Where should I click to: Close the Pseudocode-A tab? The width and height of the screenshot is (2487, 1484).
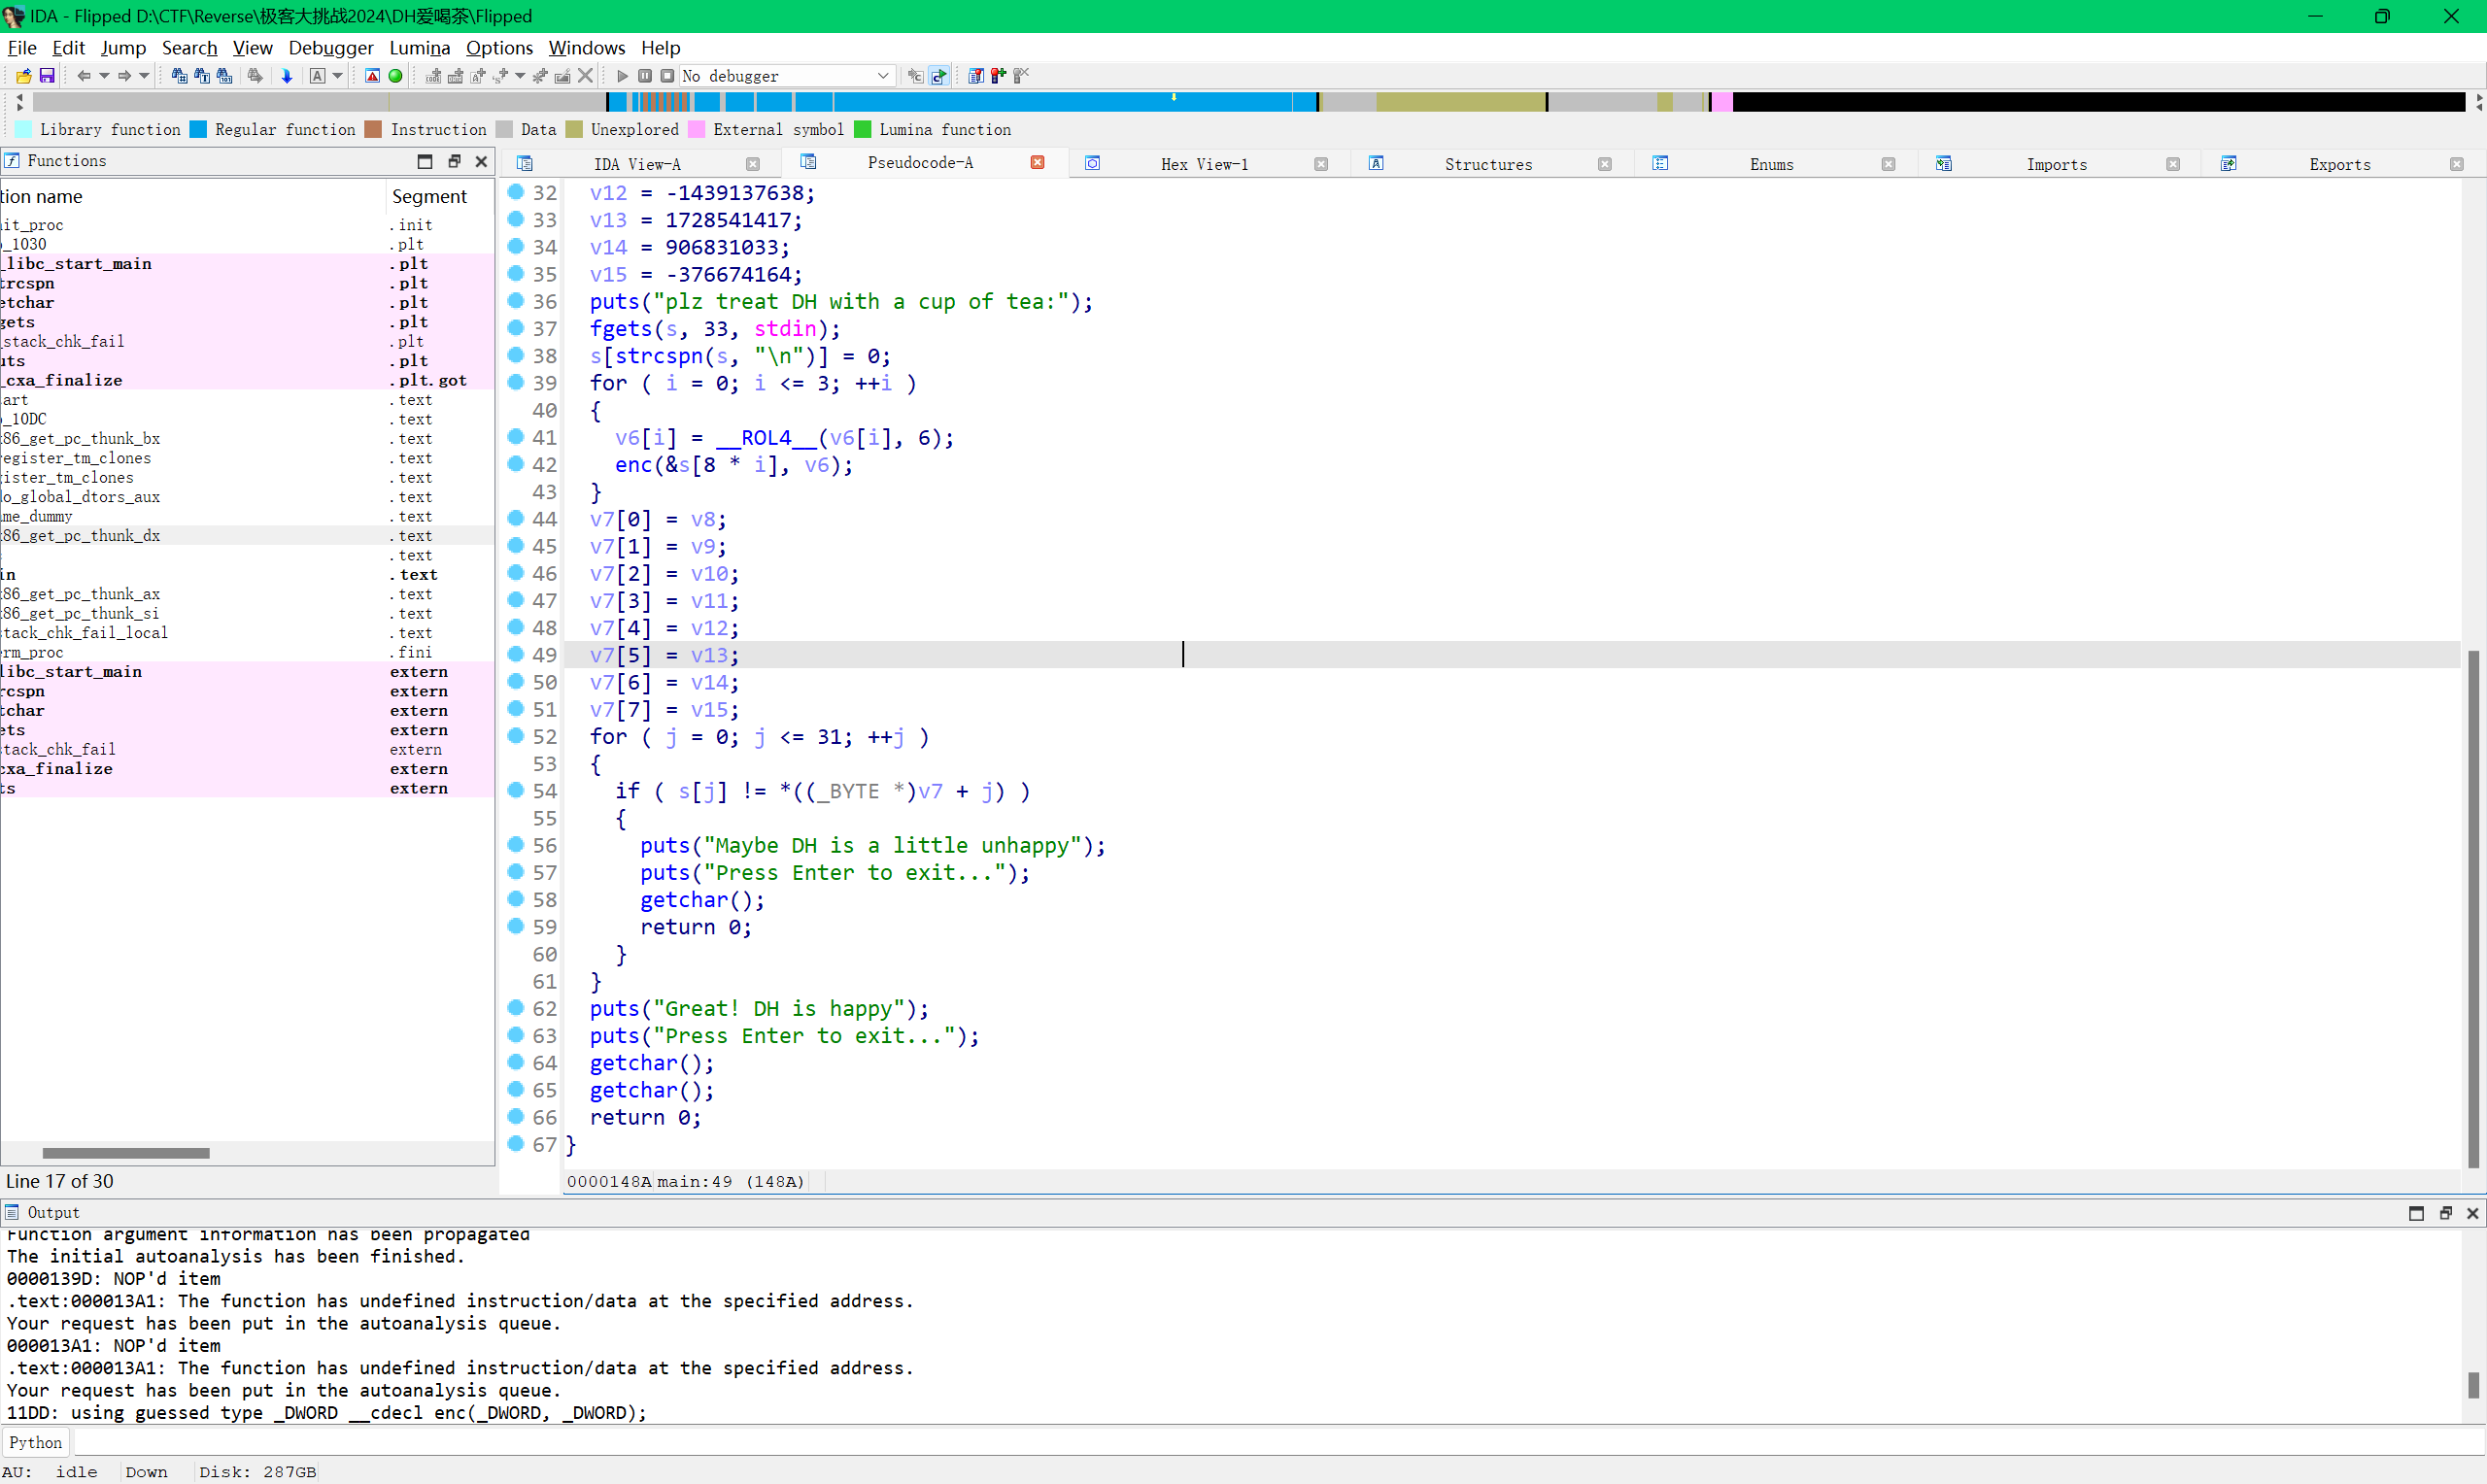click(x=1038, y=163)
